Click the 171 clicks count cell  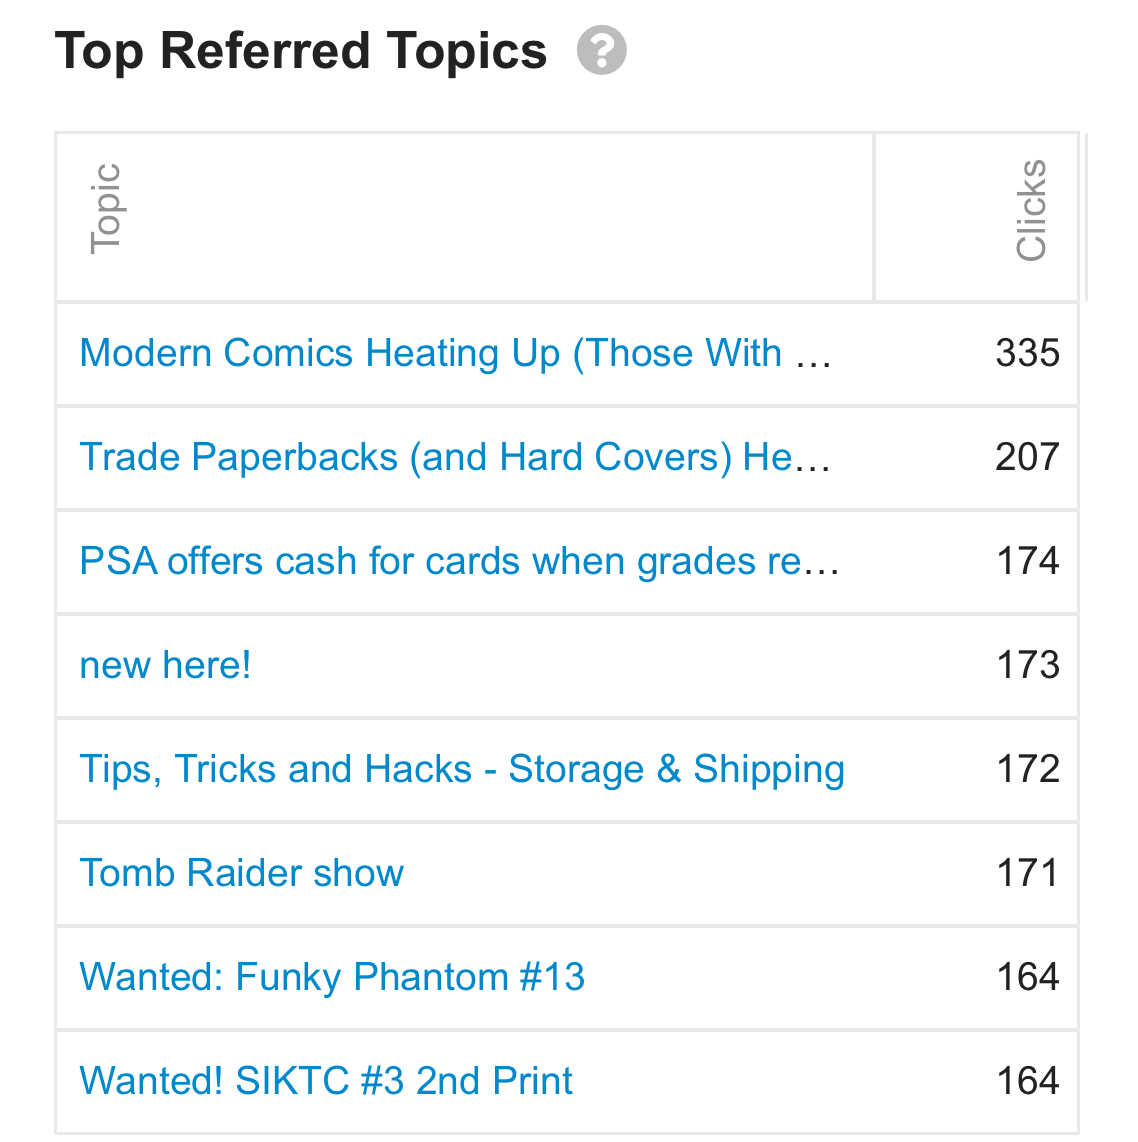coord(1027,873)
